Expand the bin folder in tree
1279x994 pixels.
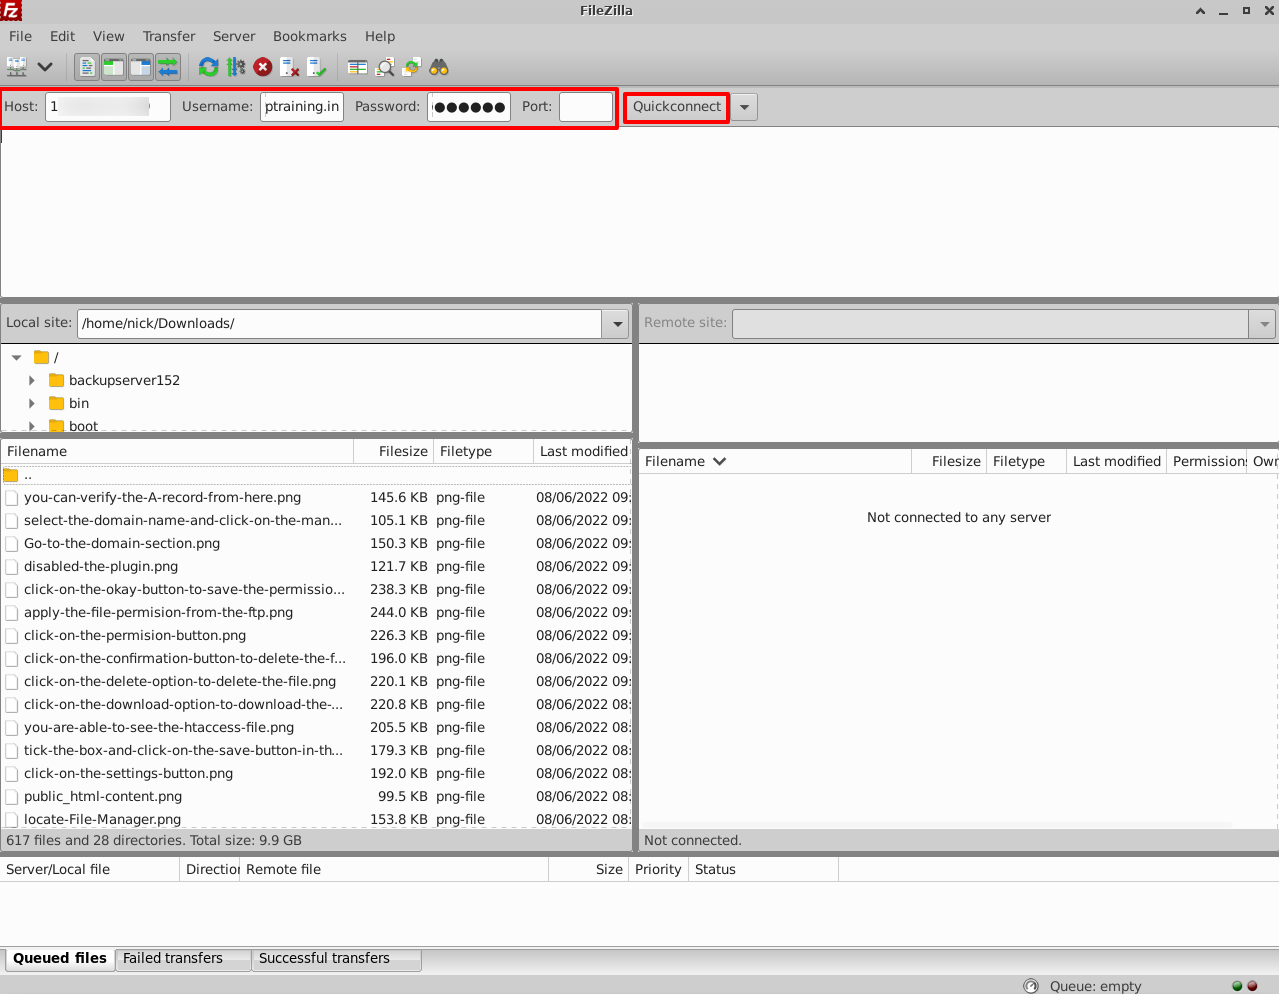click(x=32, y=403)
